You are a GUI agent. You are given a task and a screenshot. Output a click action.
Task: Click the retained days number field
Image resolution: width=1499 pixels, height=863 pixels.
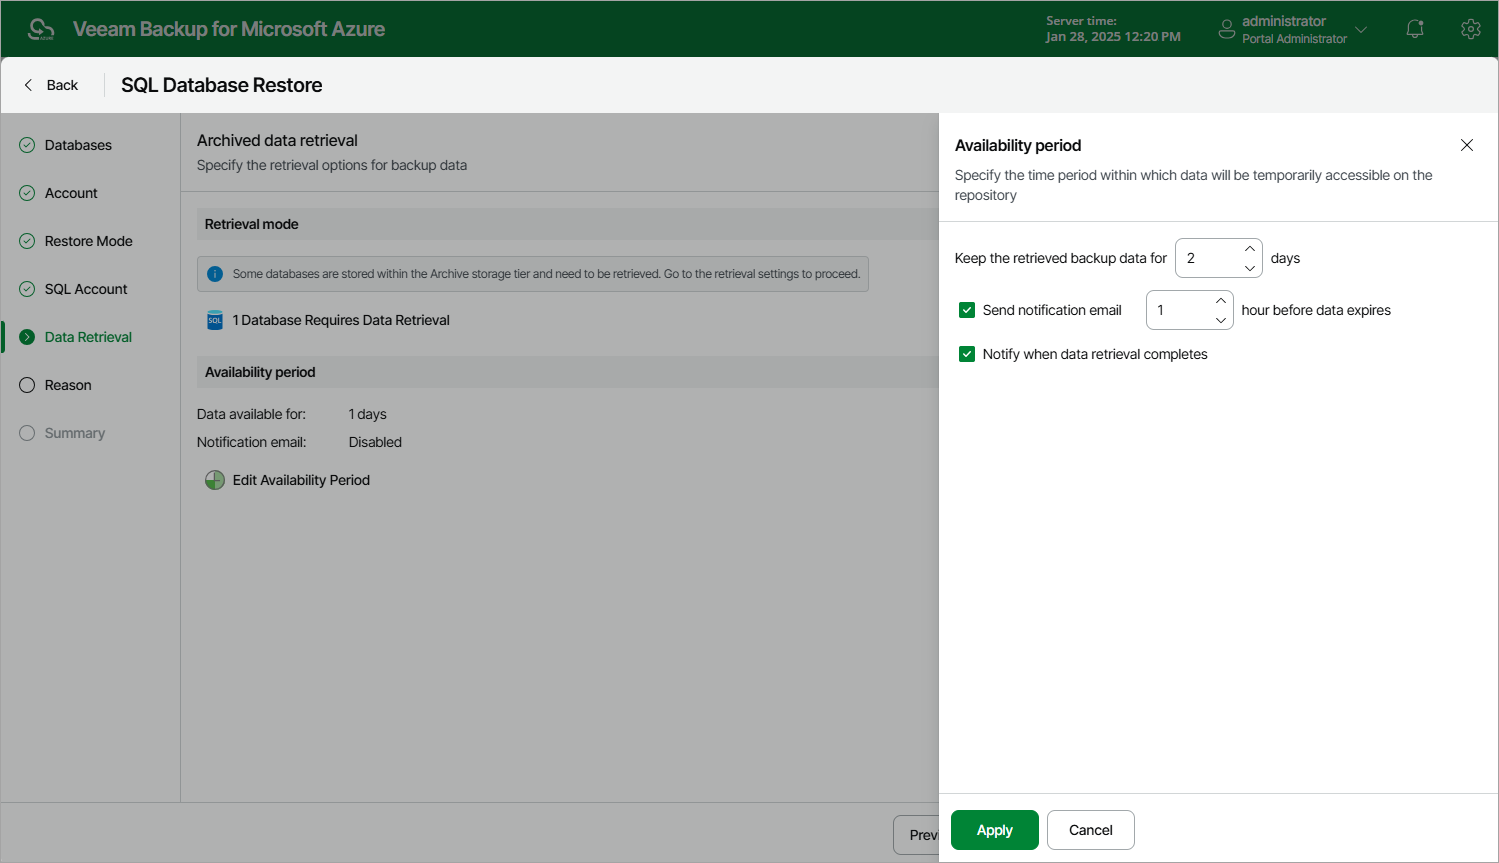(x=1208, y=258)
